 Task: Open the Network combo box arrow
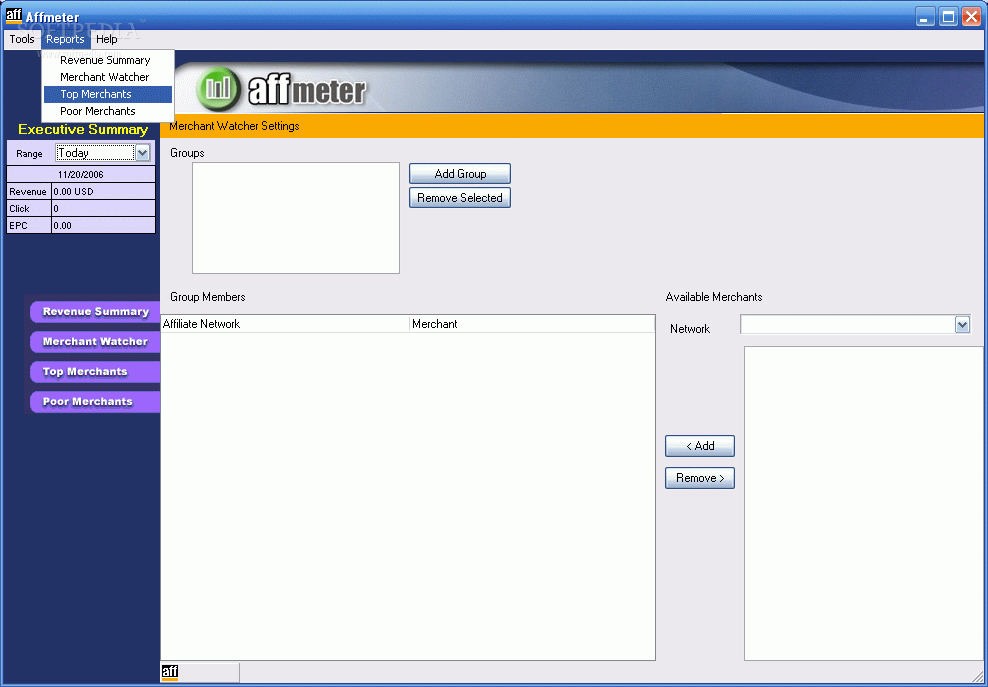(962, 325)
